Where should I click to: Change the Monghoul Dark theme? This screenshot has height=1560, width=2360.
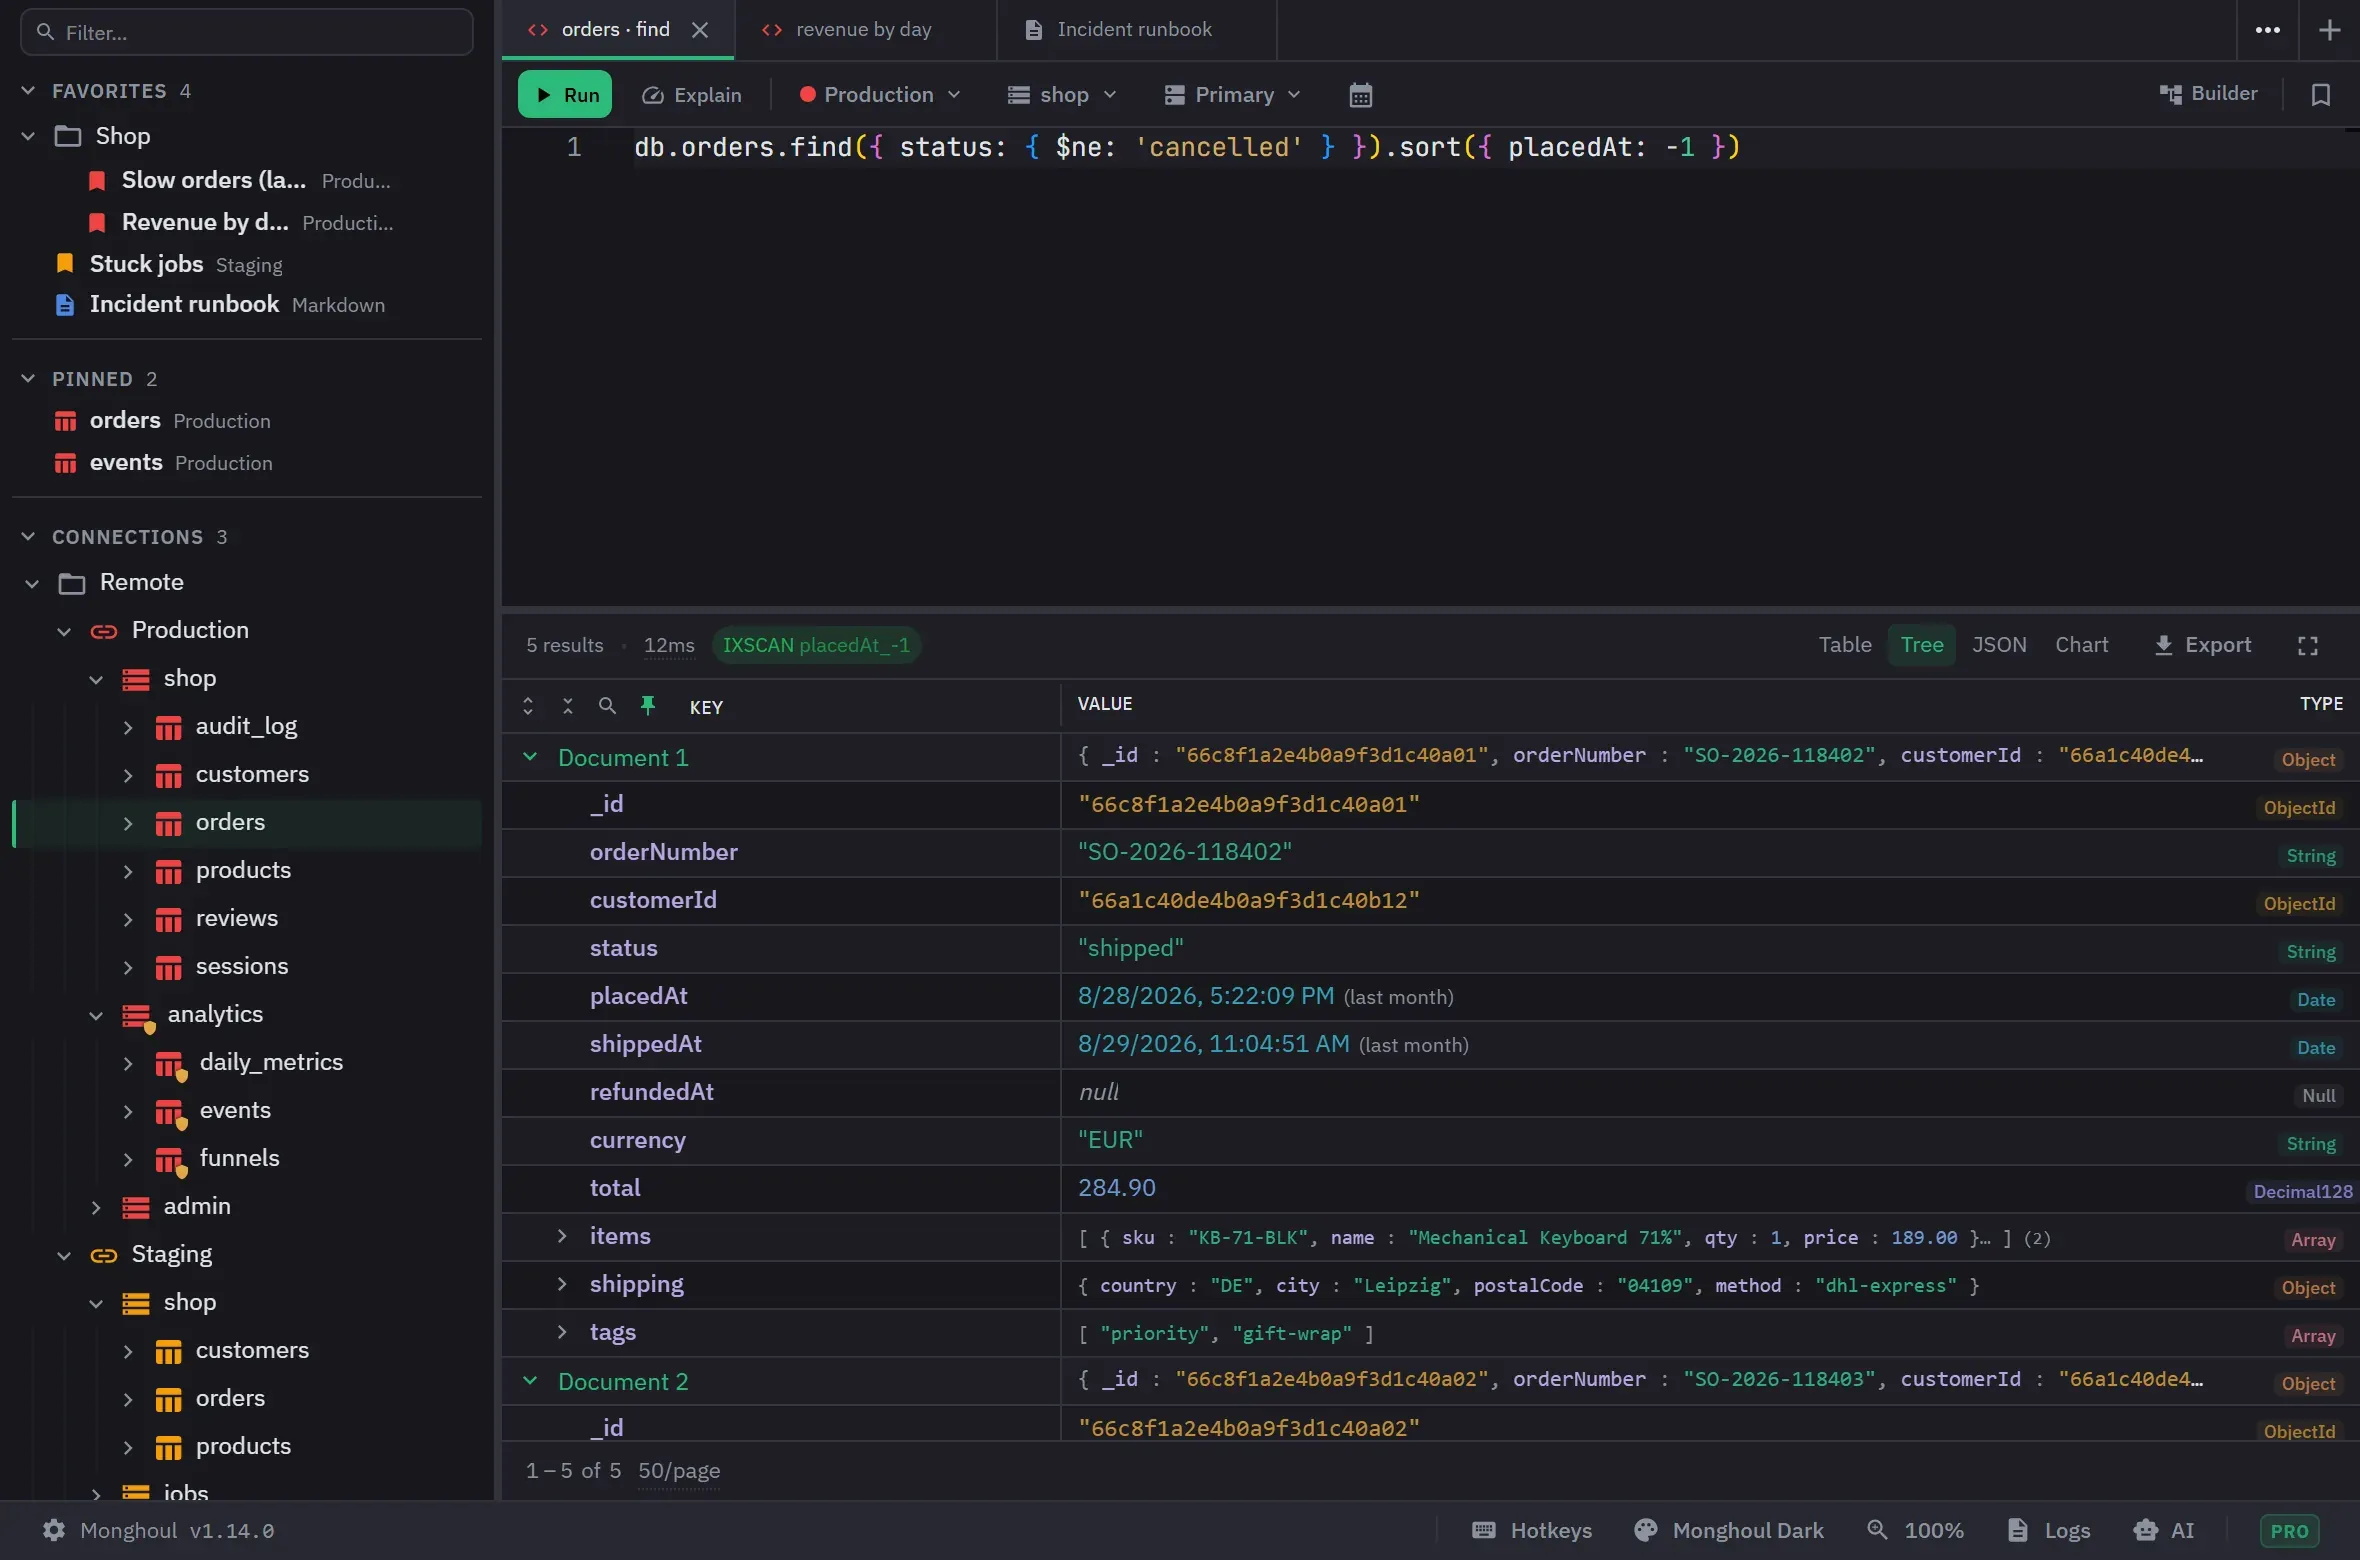pyautogui.click(x=1729, y=1530)
